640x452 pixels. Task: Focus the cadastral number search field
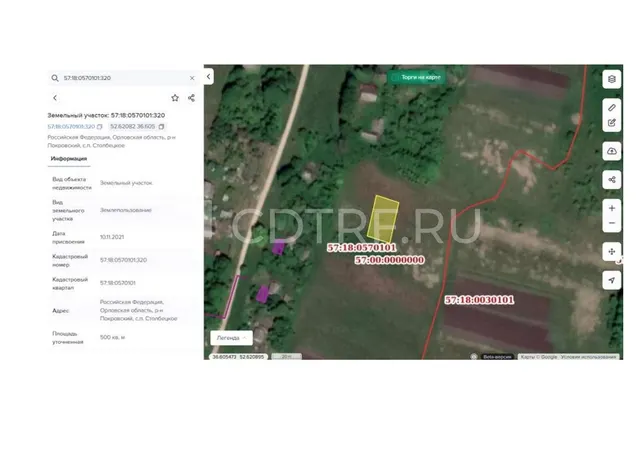tap(124, 78)
